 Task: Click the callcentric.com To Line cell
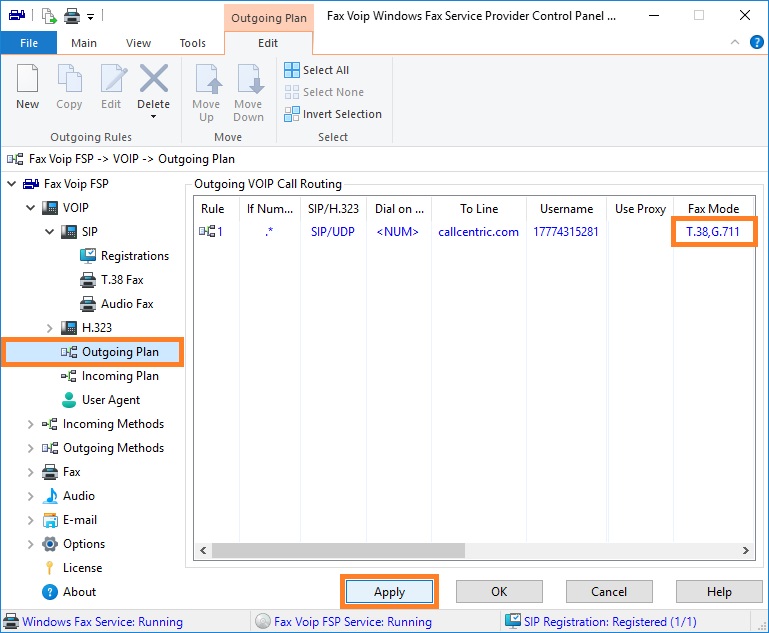tap(478, 232)
